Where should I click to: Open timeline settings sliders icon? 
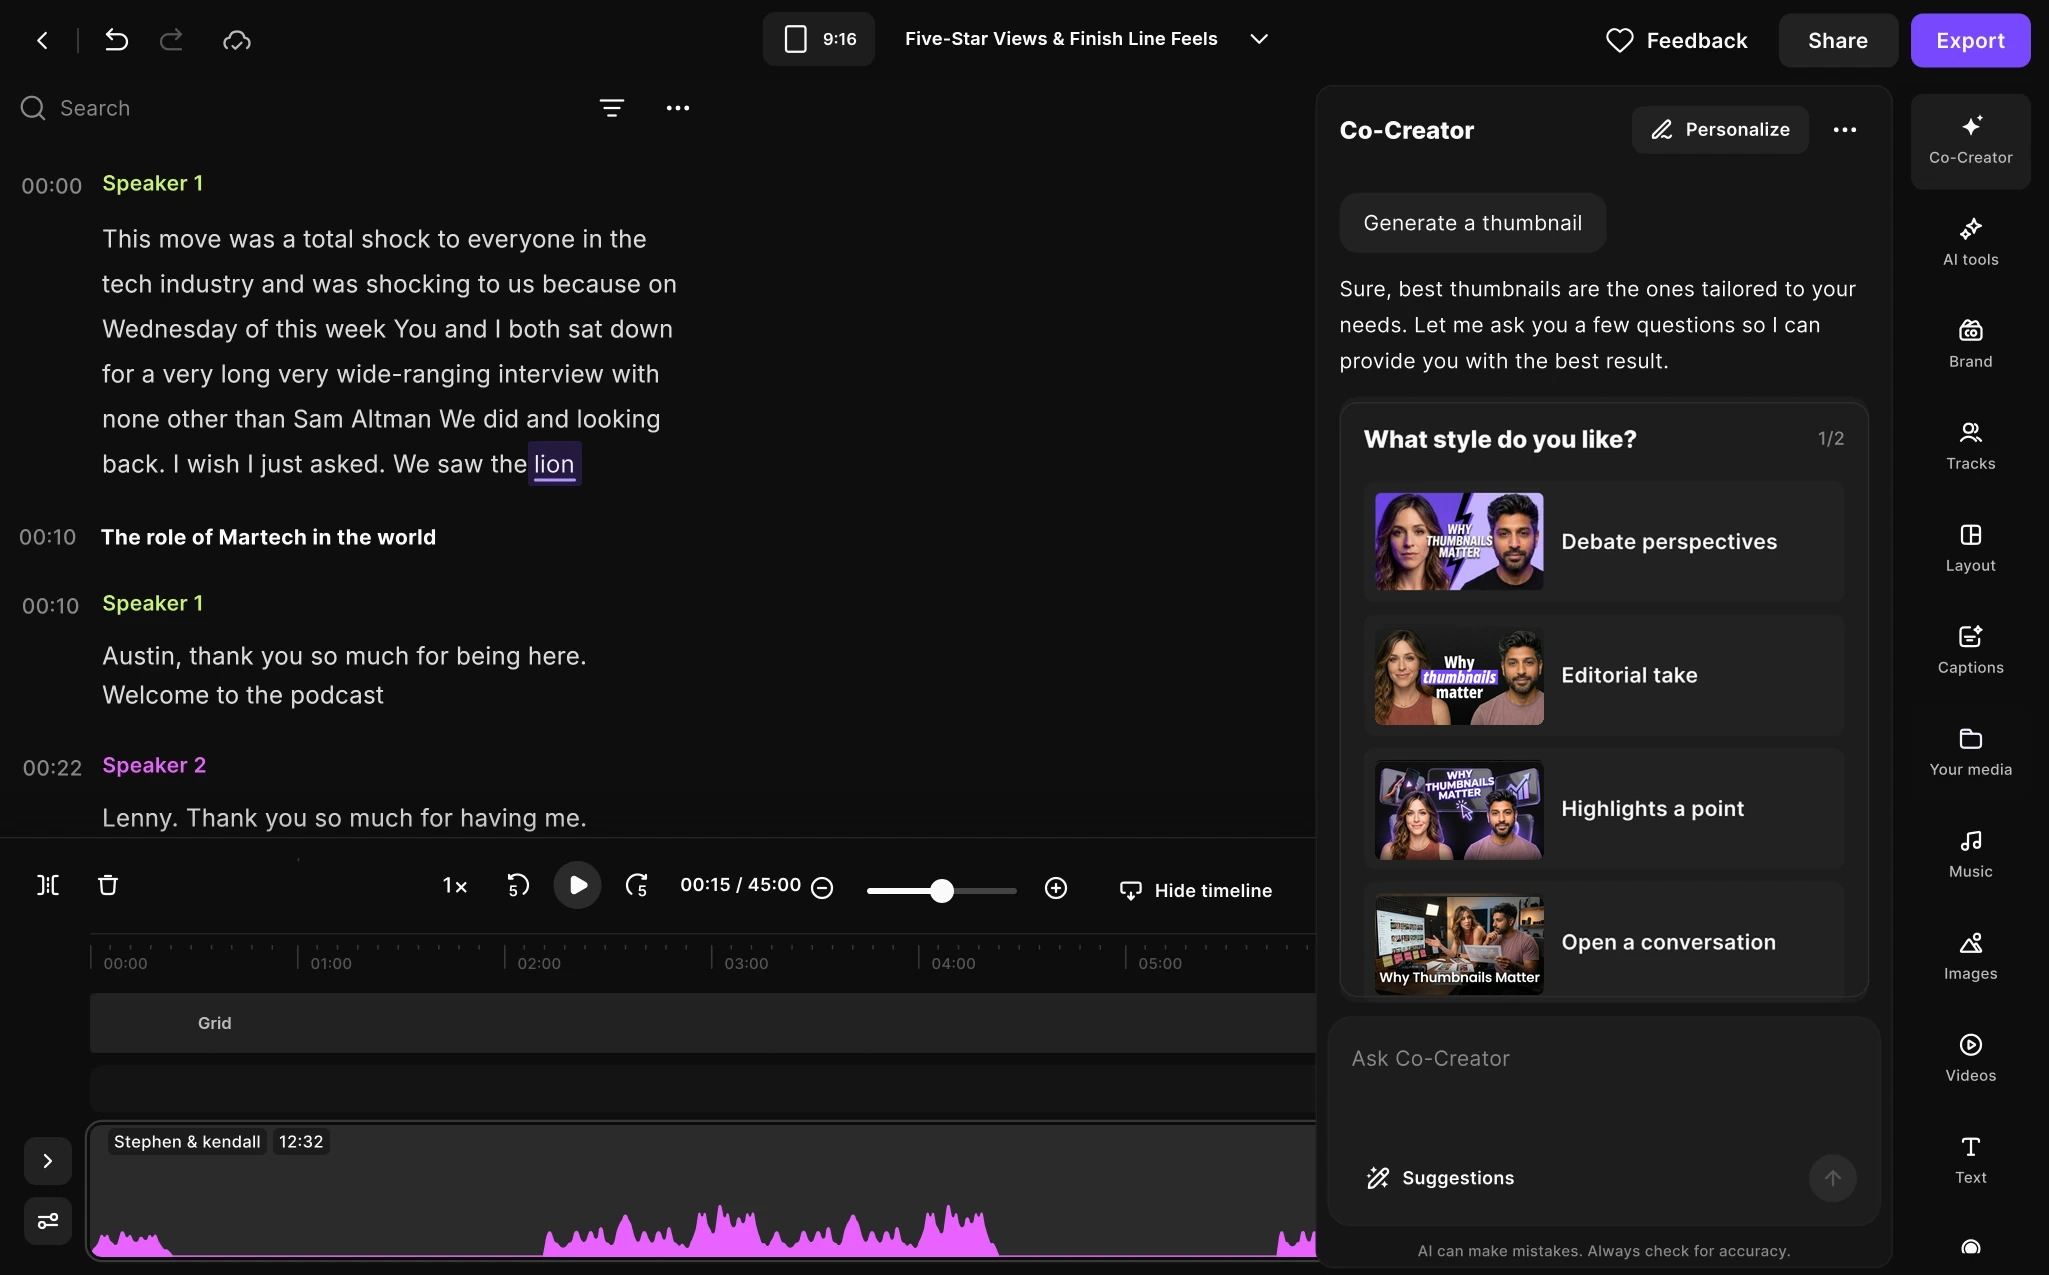point(48,1221)
